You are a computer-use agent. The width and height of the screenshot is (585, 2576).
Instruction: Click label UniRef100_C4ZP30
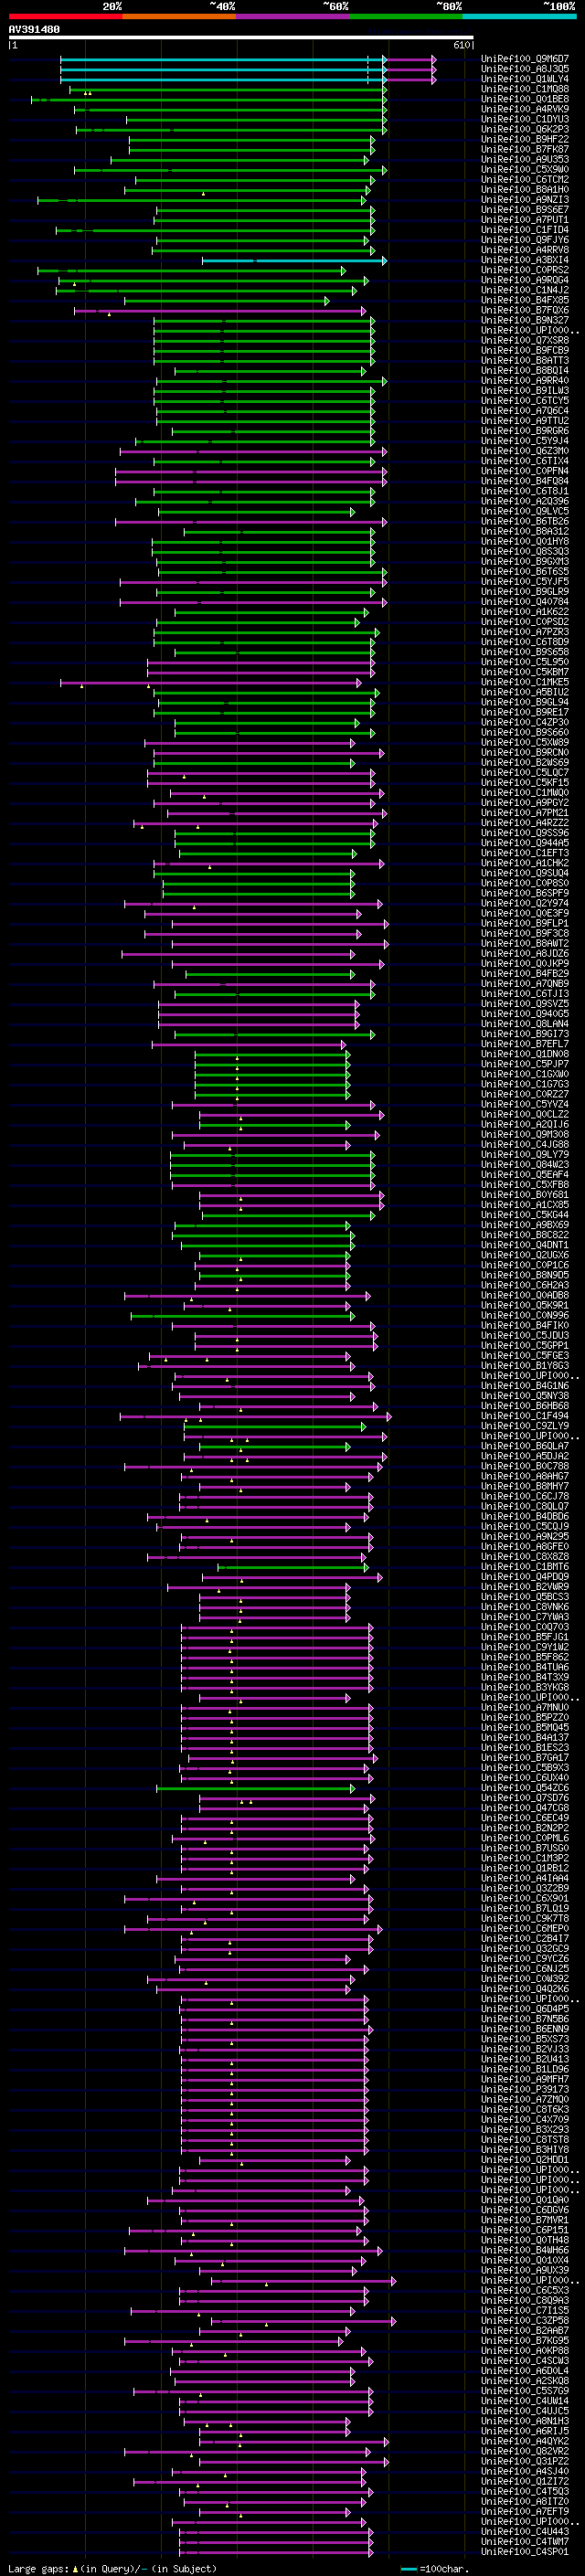coord(525,723)
